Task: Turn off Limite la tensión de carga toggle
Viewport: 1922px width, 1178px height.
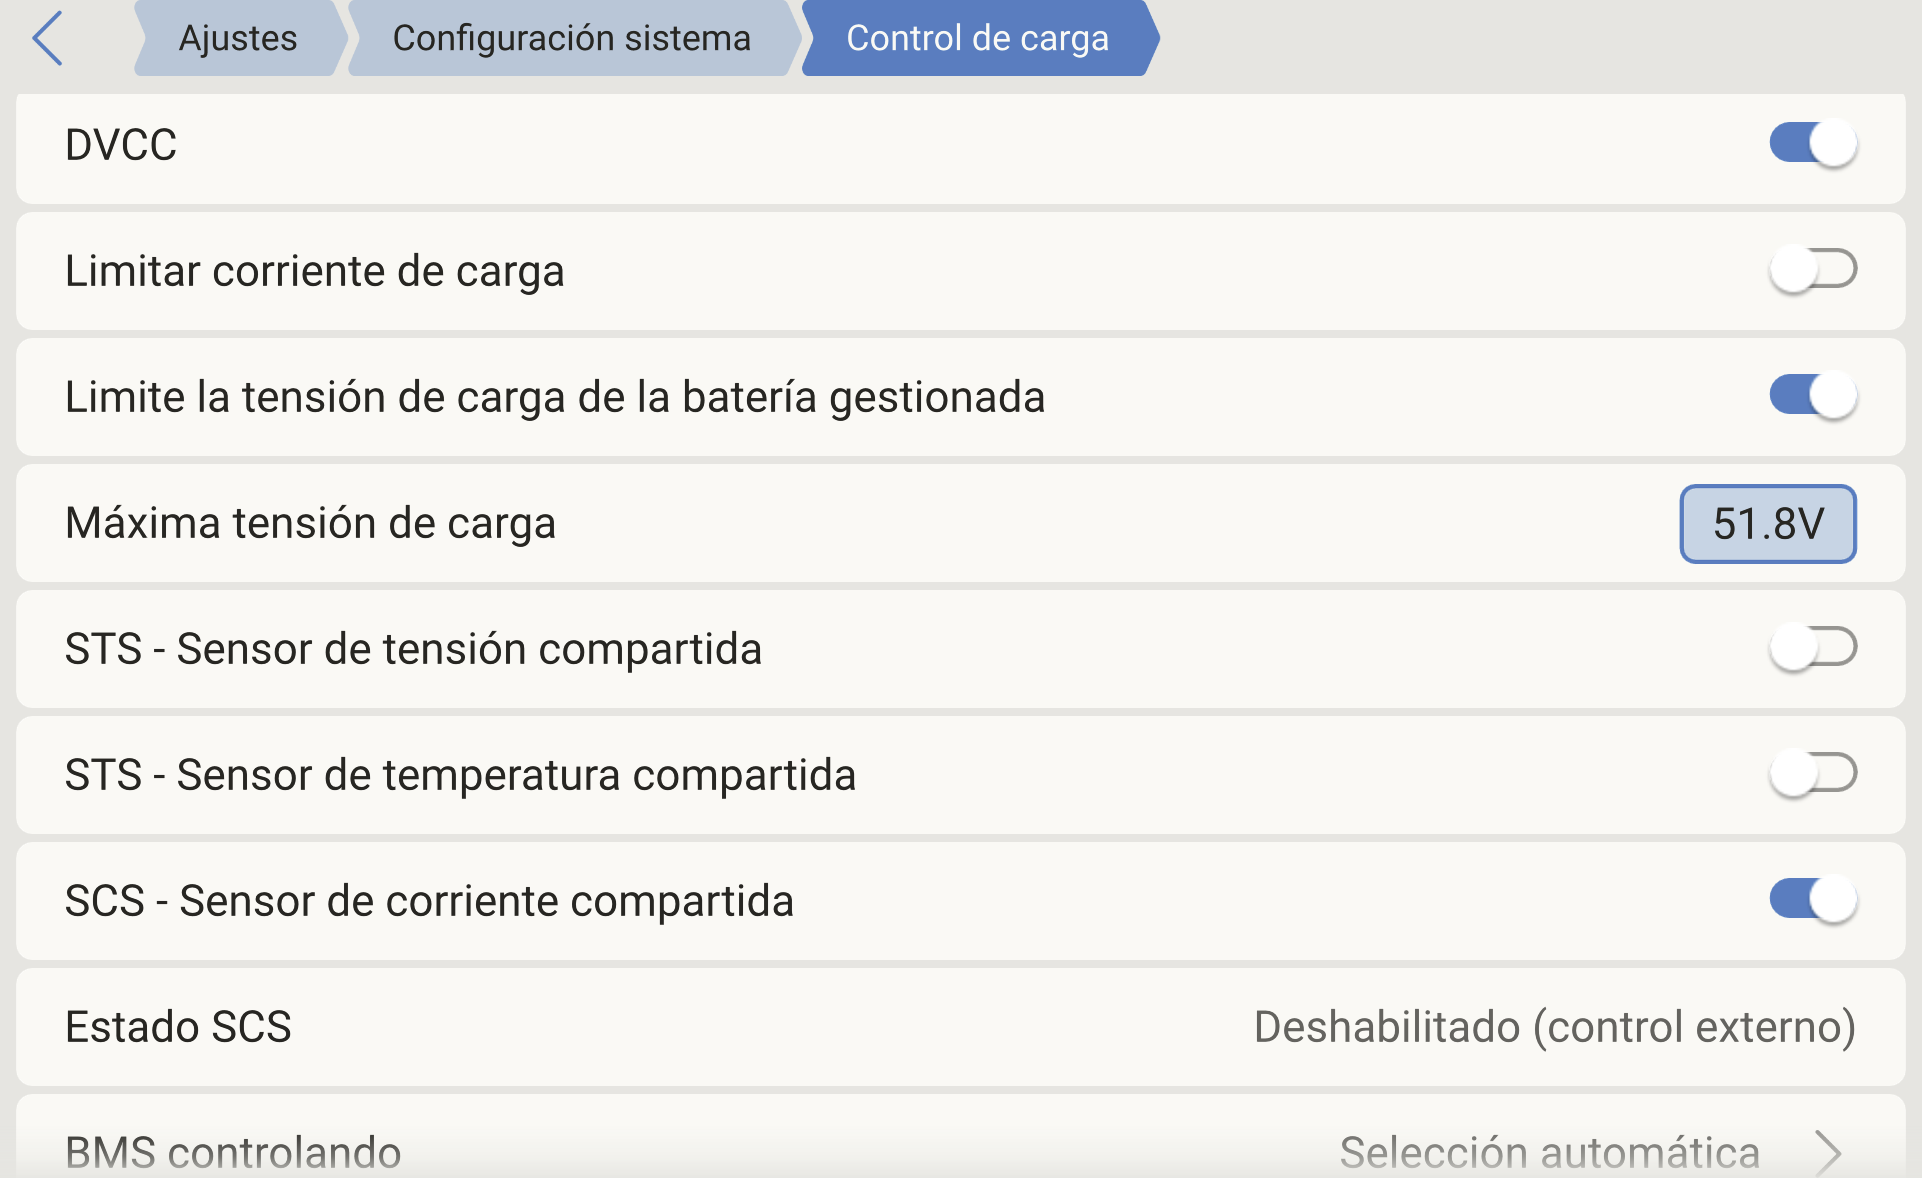Action: click(x=1813, y=395)
